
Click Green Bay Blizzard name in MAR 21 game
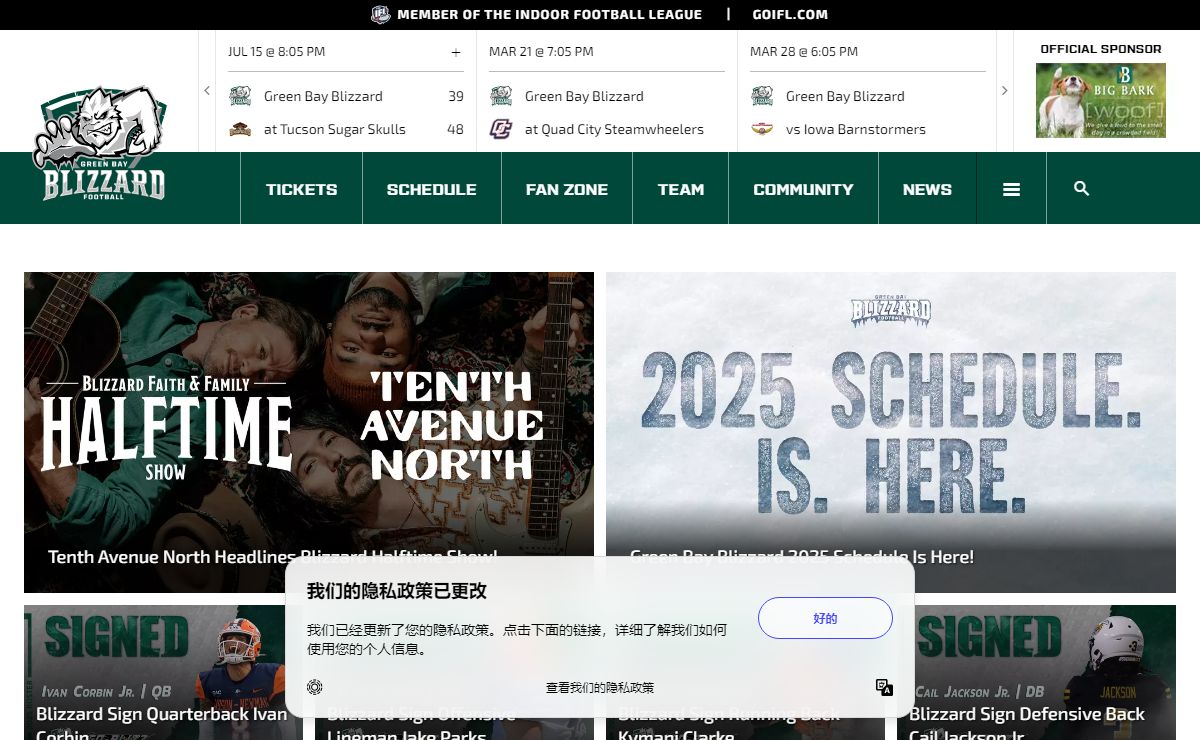[x=584, y=96]
